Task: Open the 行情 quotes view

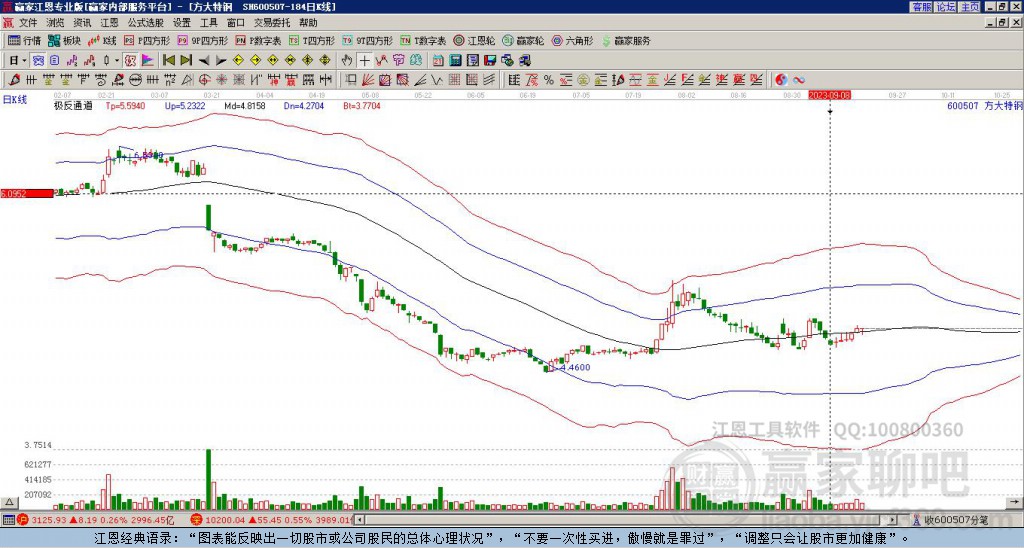Action: point(24,40)
